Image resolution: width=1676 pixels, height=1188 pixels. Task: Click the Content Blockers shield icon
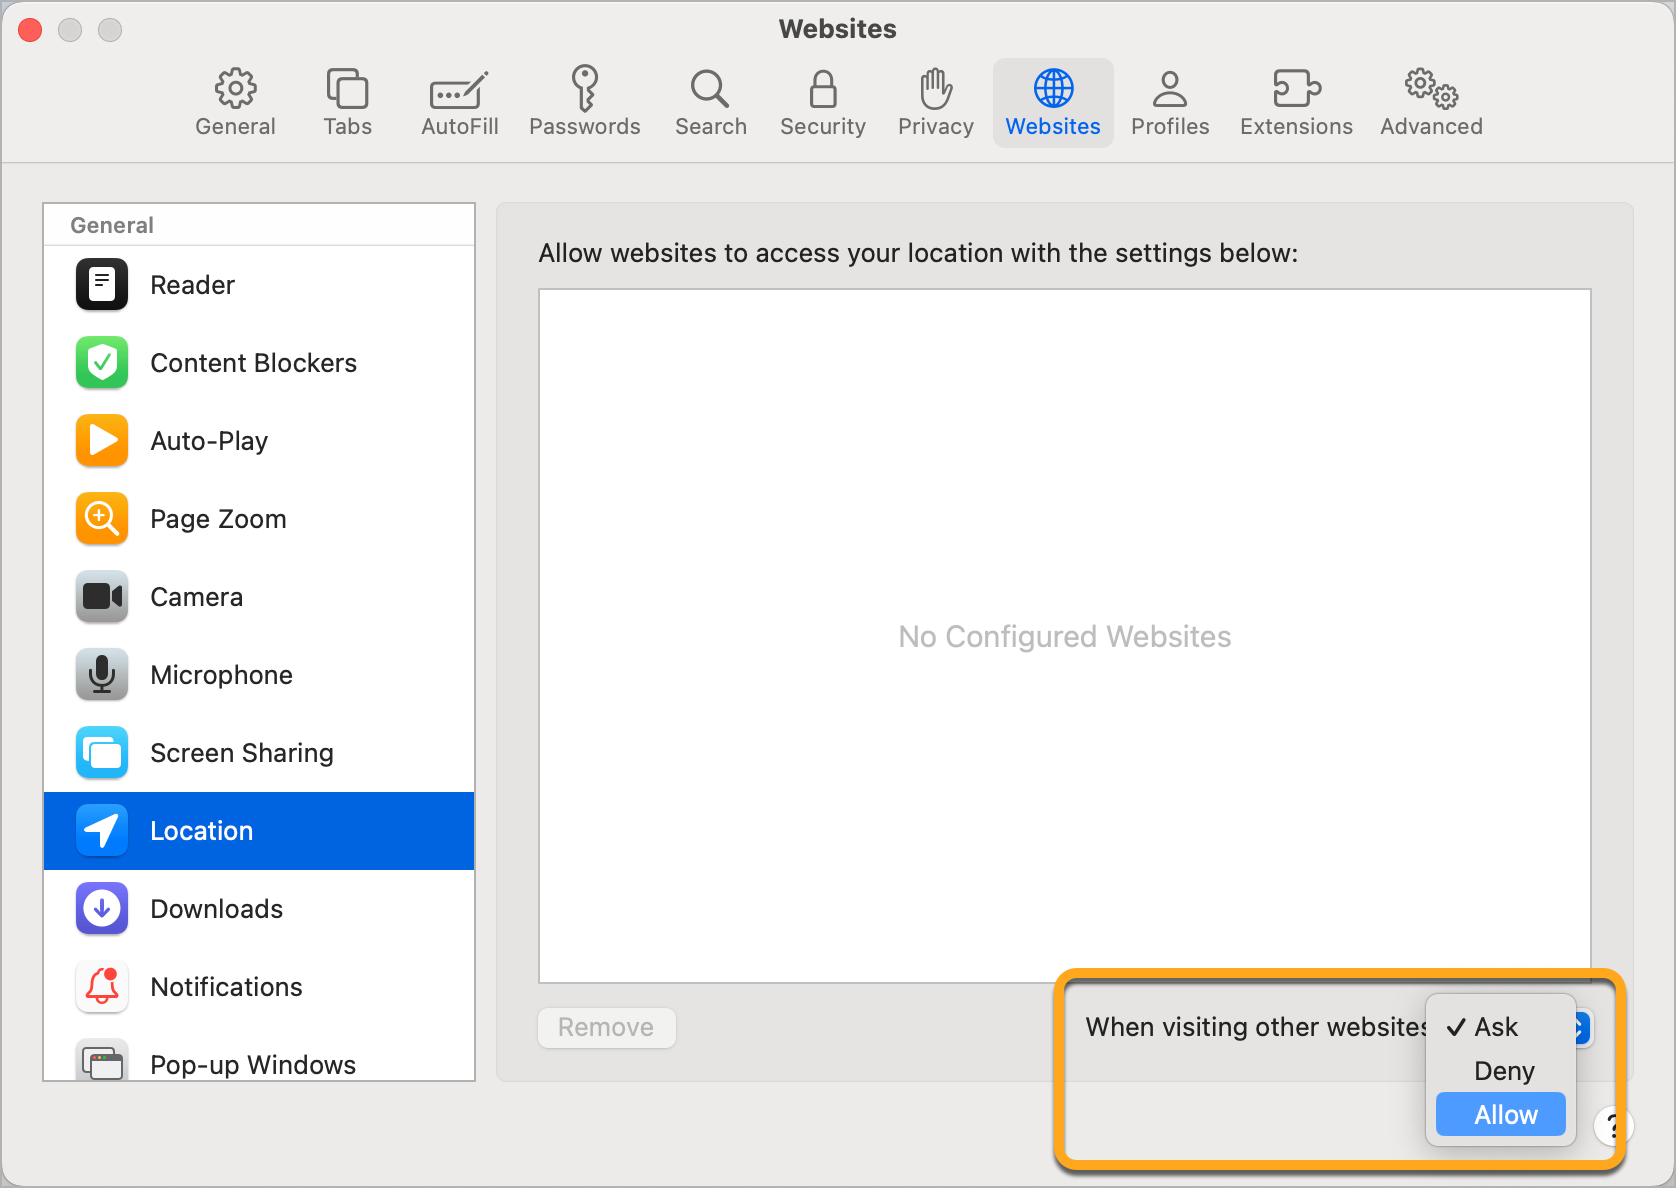(x=102, y=363)
